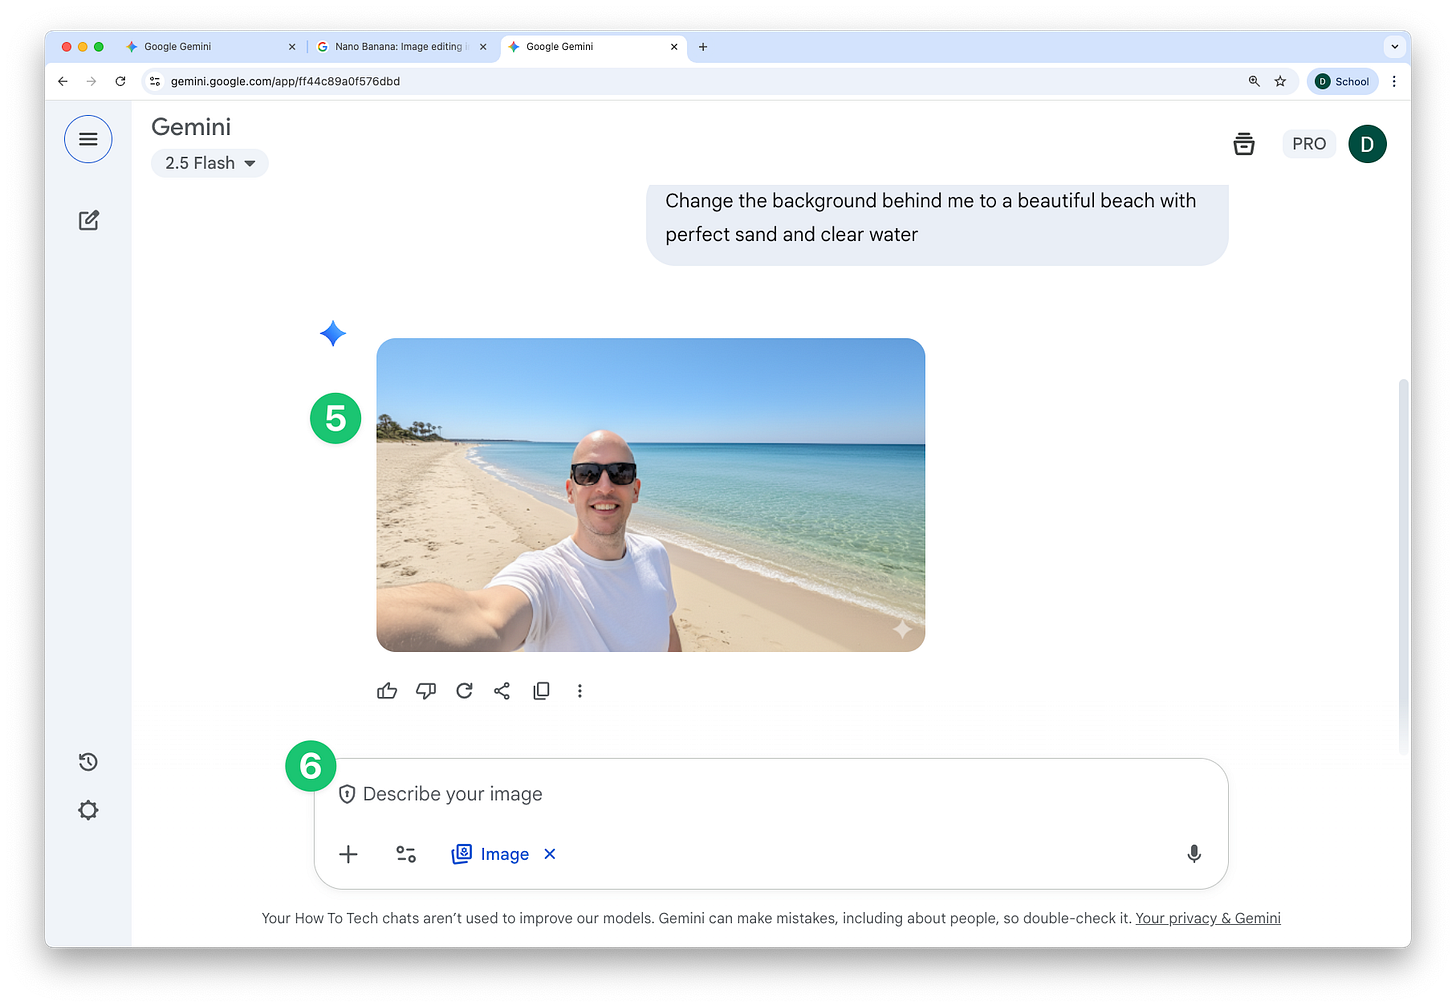Screen dimensions: 1456x1007
Task: Add files with the plus button
Action: [x=348, y=854]
